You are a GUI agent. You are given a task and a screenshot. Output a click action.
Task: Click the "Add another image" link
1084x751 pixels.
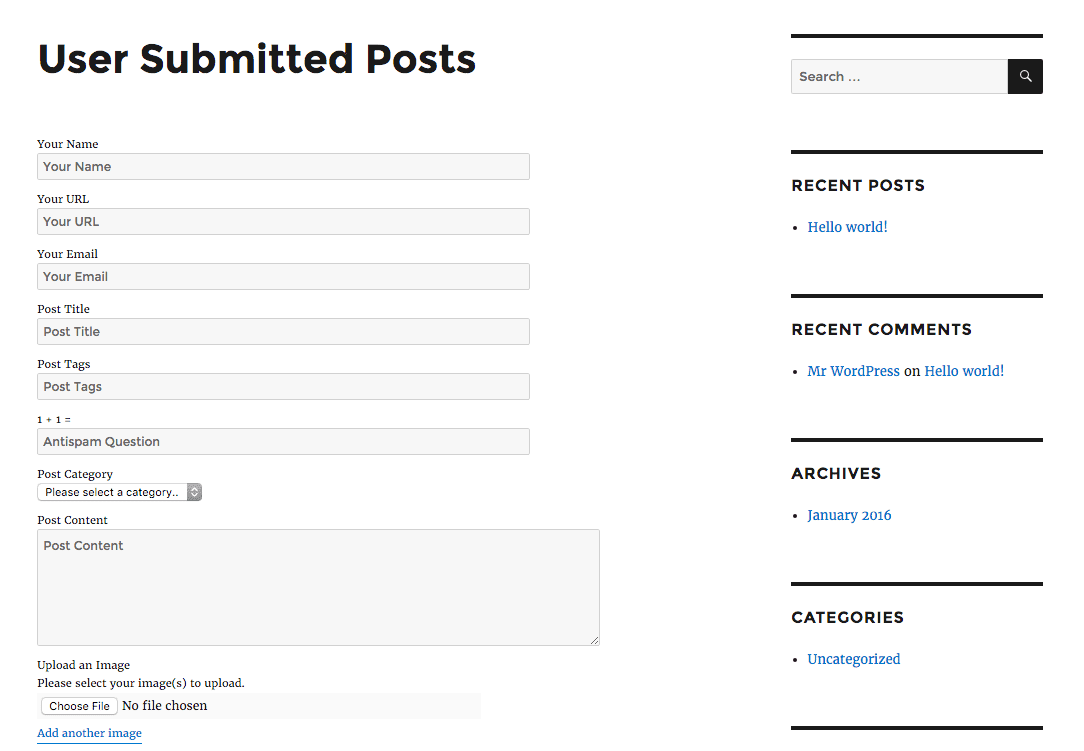click(89, 733)
